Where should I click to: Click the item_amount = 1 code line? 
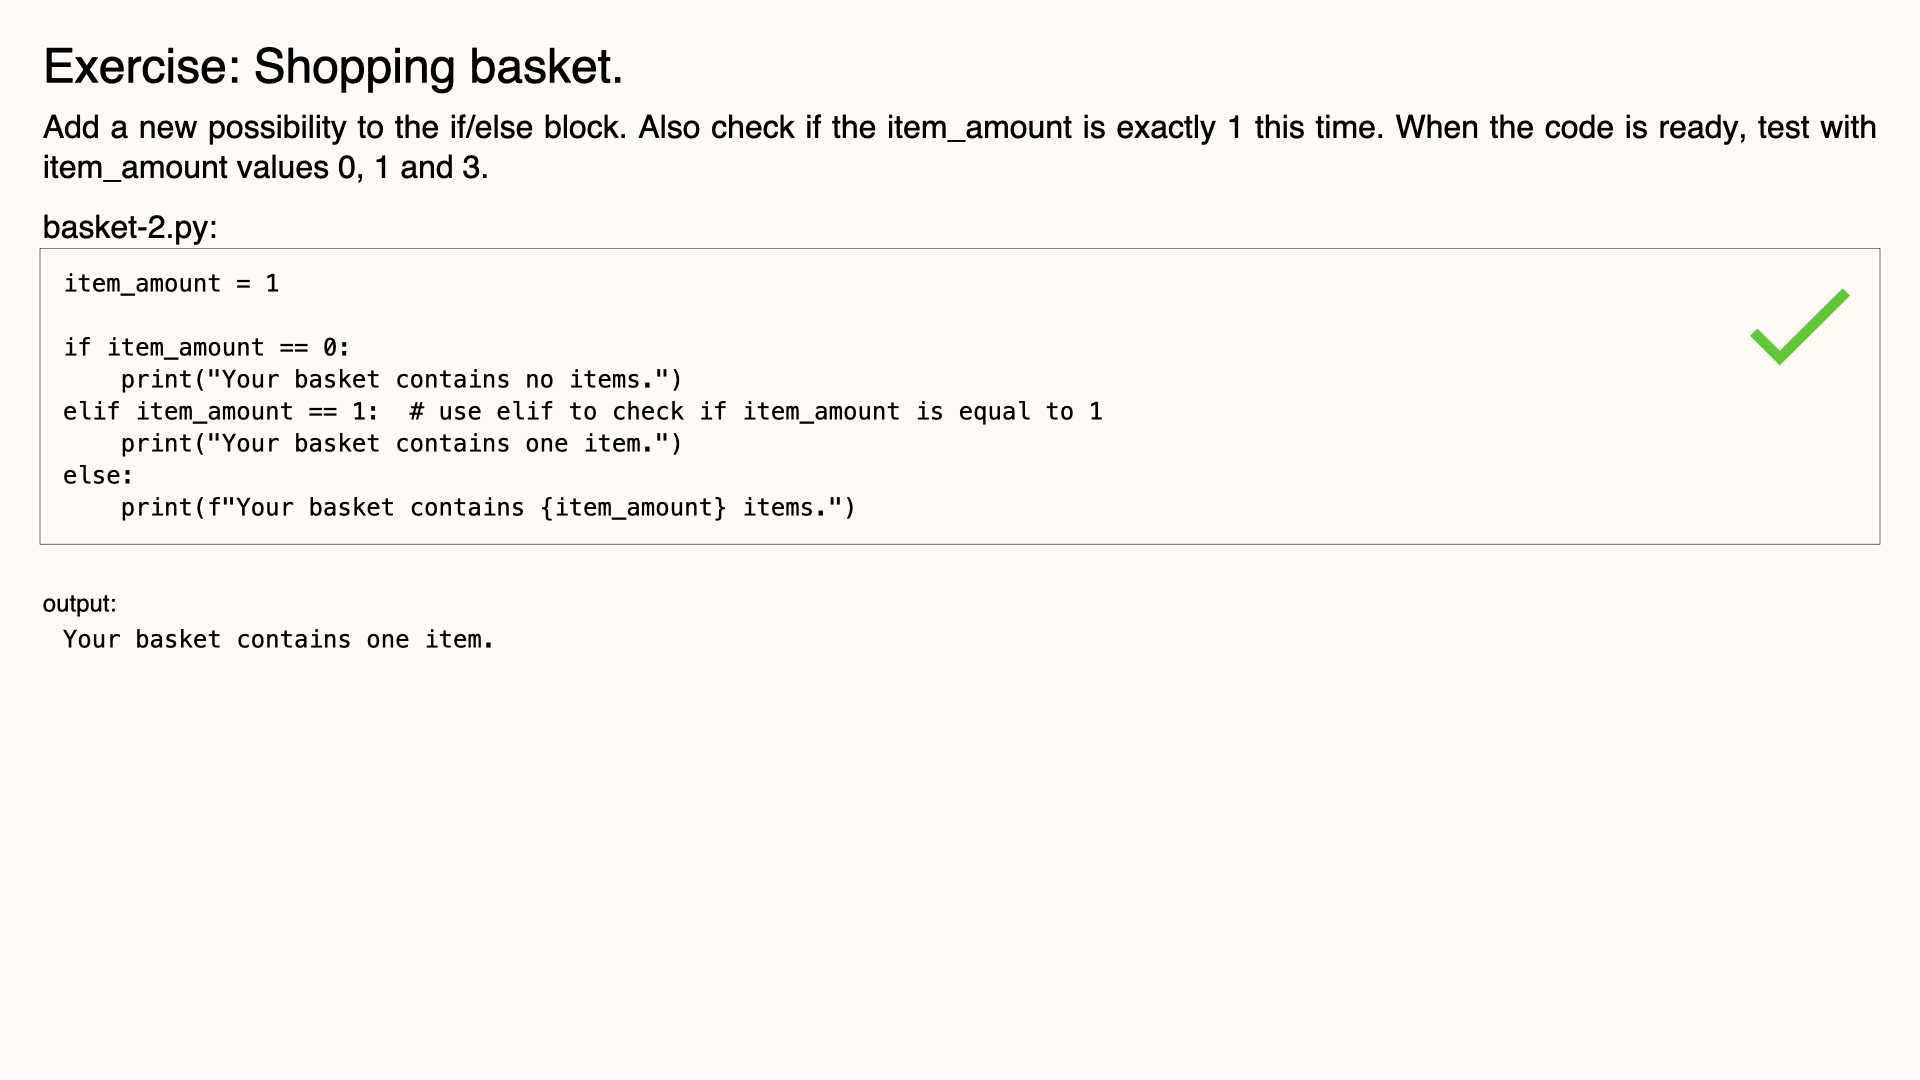click(171, 284)
